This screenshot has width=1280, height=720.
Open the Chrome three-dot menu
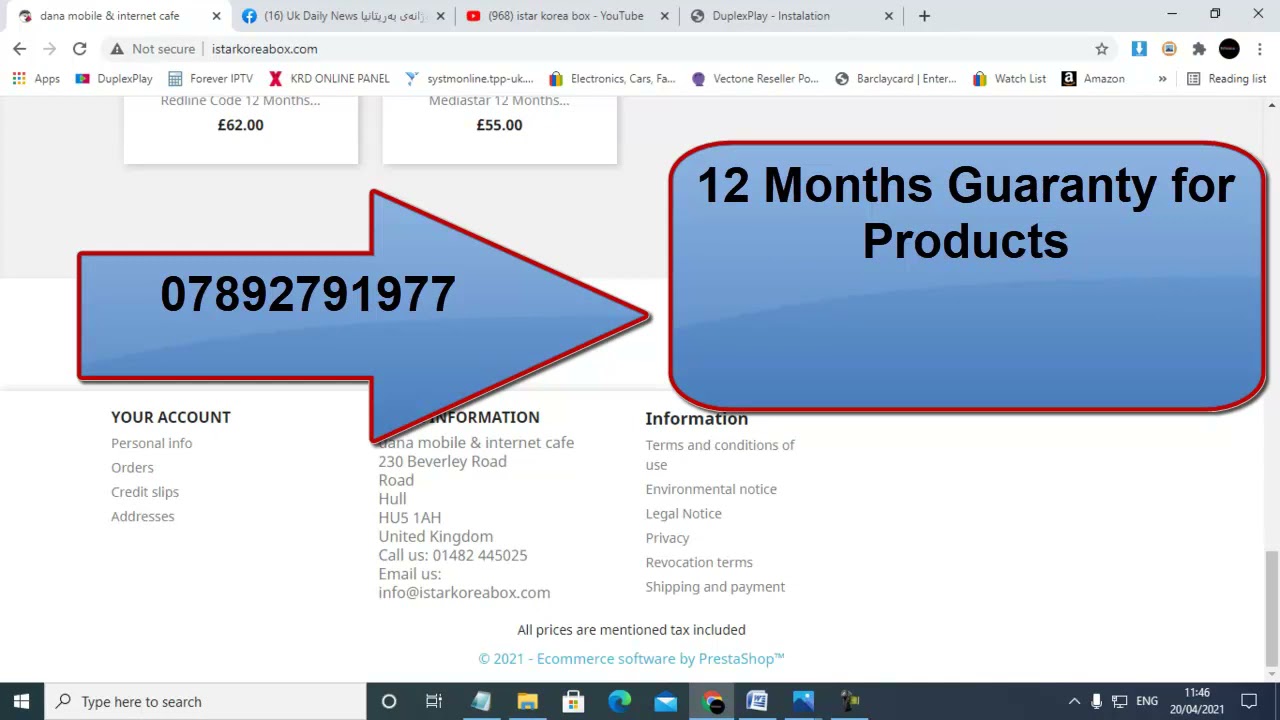pos(1259,49)
